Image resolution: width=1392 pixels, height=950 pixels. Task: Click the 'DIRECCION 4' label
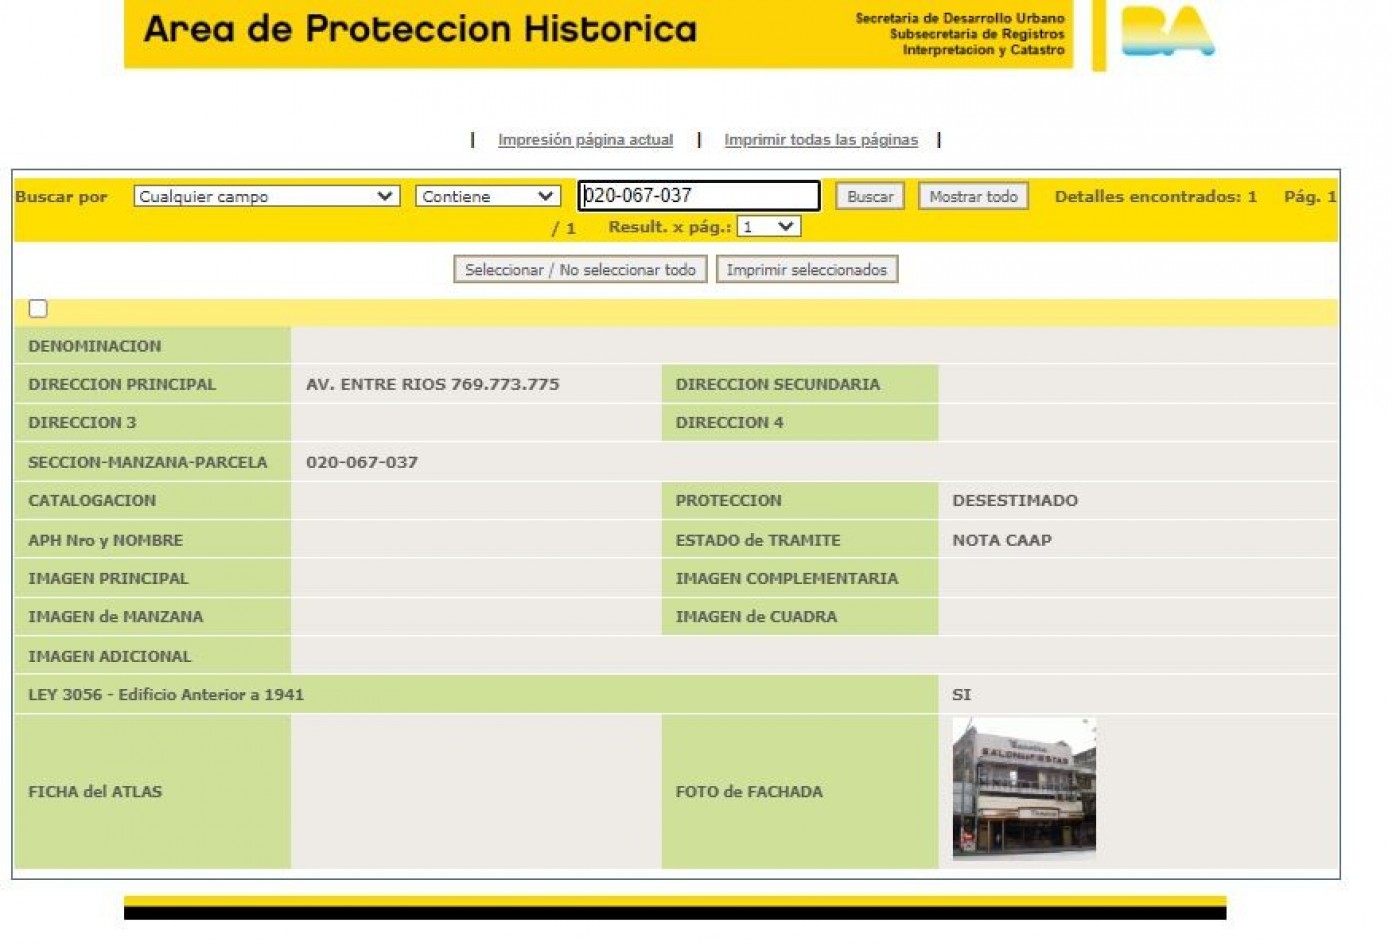pyautogui.click(x=729, y=422)
